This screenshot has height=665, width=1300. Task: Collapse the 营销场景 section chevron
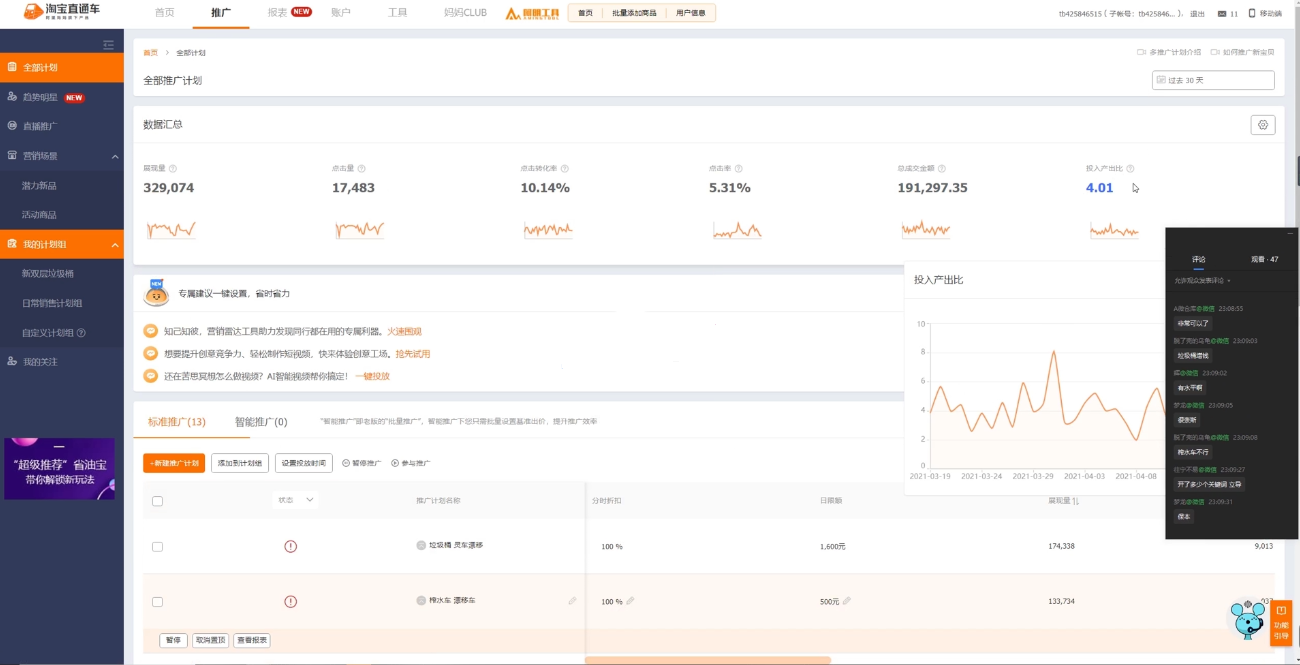[x=114, y=156]
